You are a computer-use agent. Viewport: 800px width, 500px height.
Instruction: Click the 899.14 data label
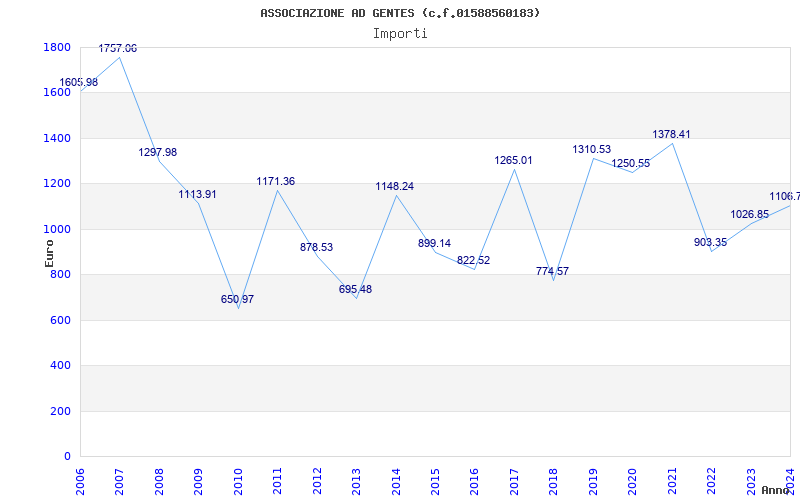[x=435, y=243]
